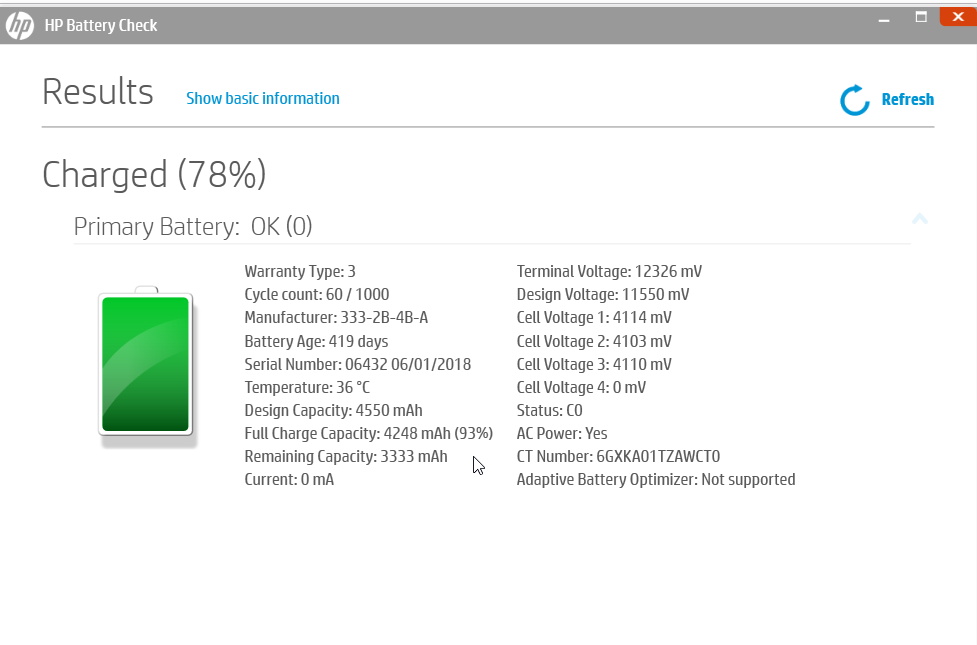Click the Full Charge Capacity 4248 mAh line
This screenshot has height=645, width=977.
(x=368, y=433)
